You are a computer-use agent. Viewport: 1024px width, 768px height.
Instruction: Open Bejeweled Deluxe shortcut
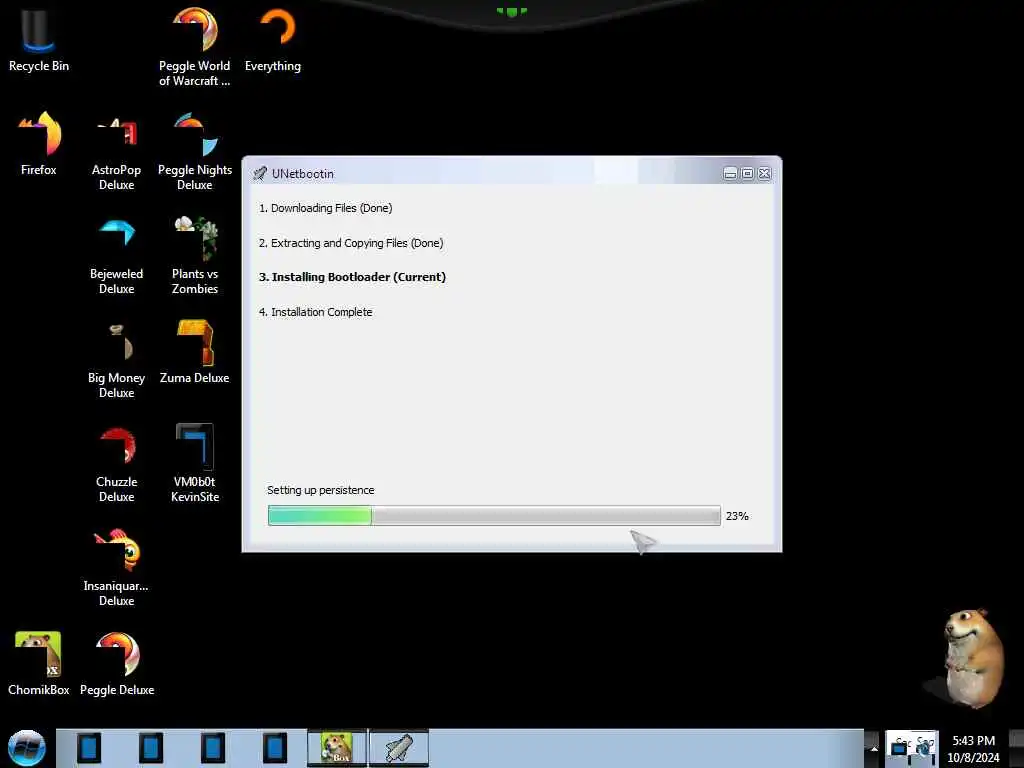(116, 255)
